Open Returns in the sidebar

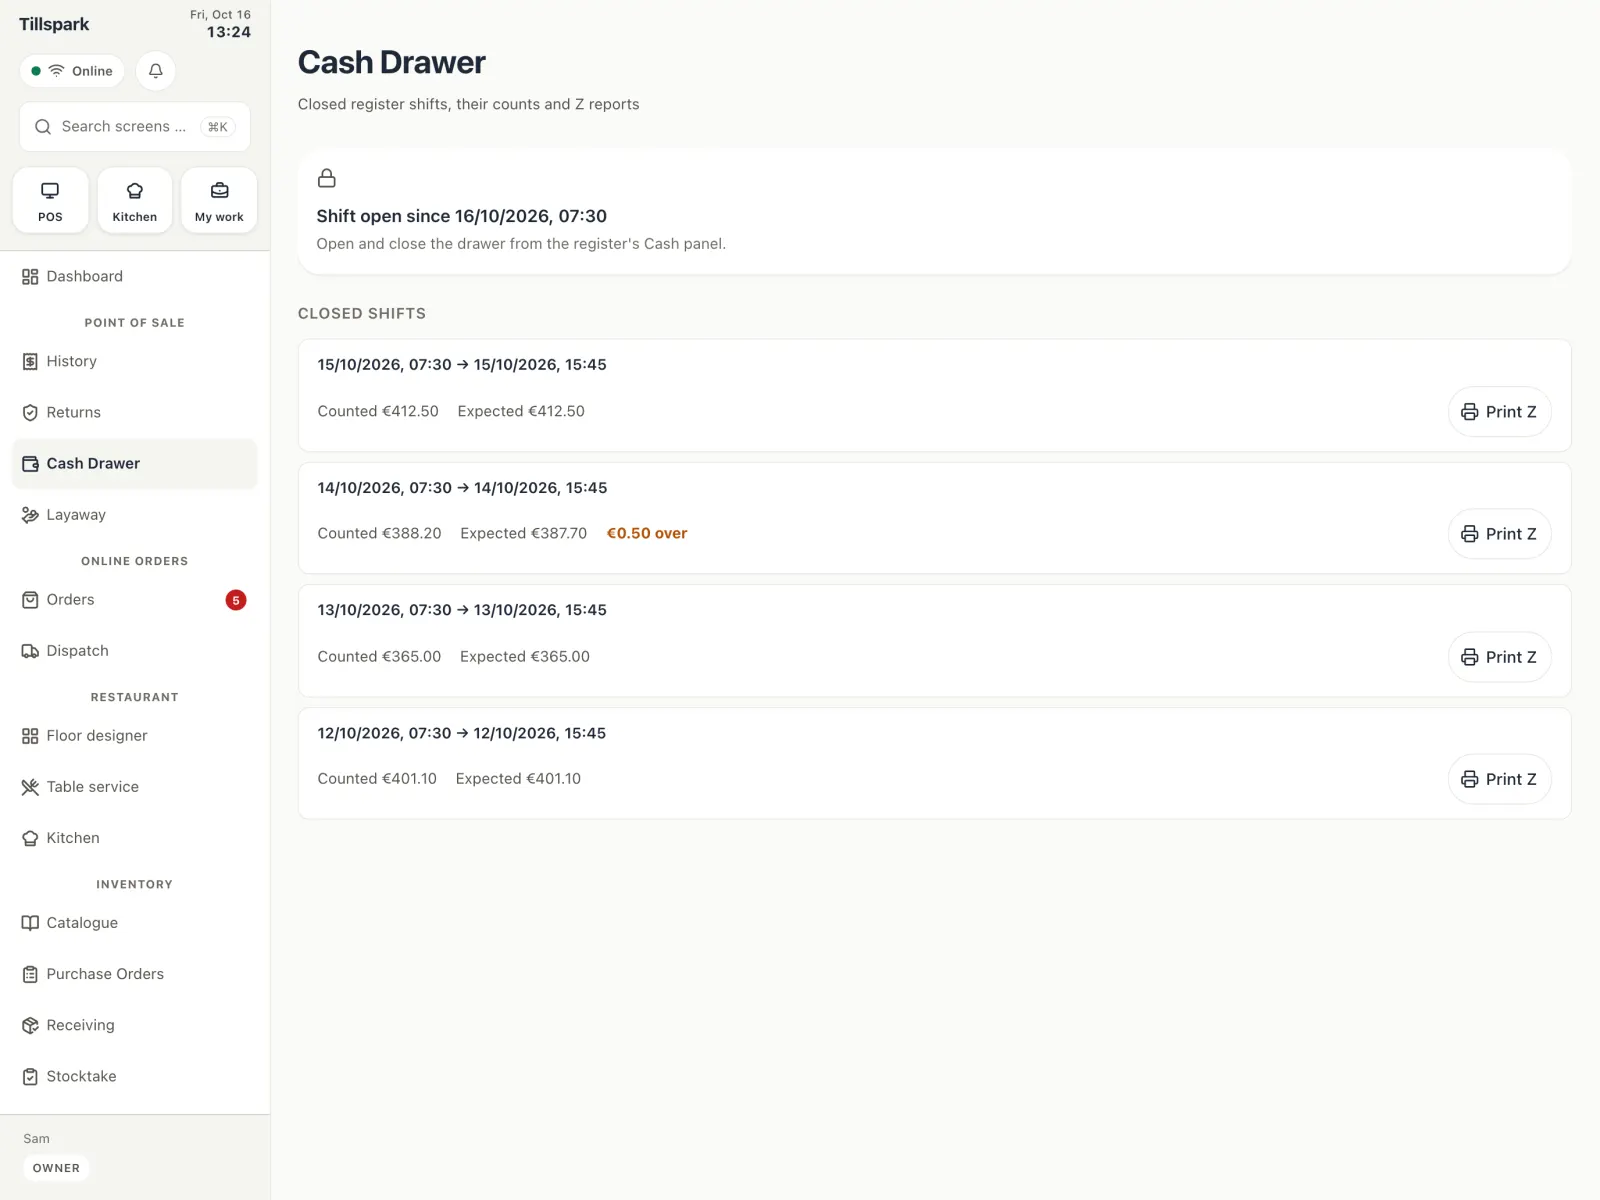(x=135, y=412)
